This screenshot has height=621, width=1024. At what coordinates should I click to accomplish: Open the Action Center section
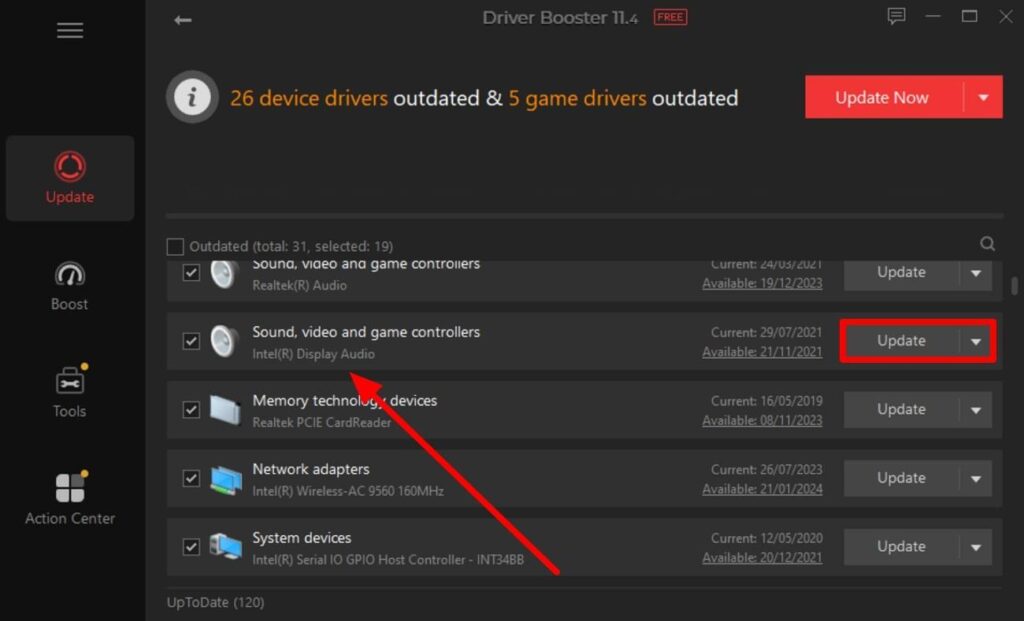coord(70,498)
